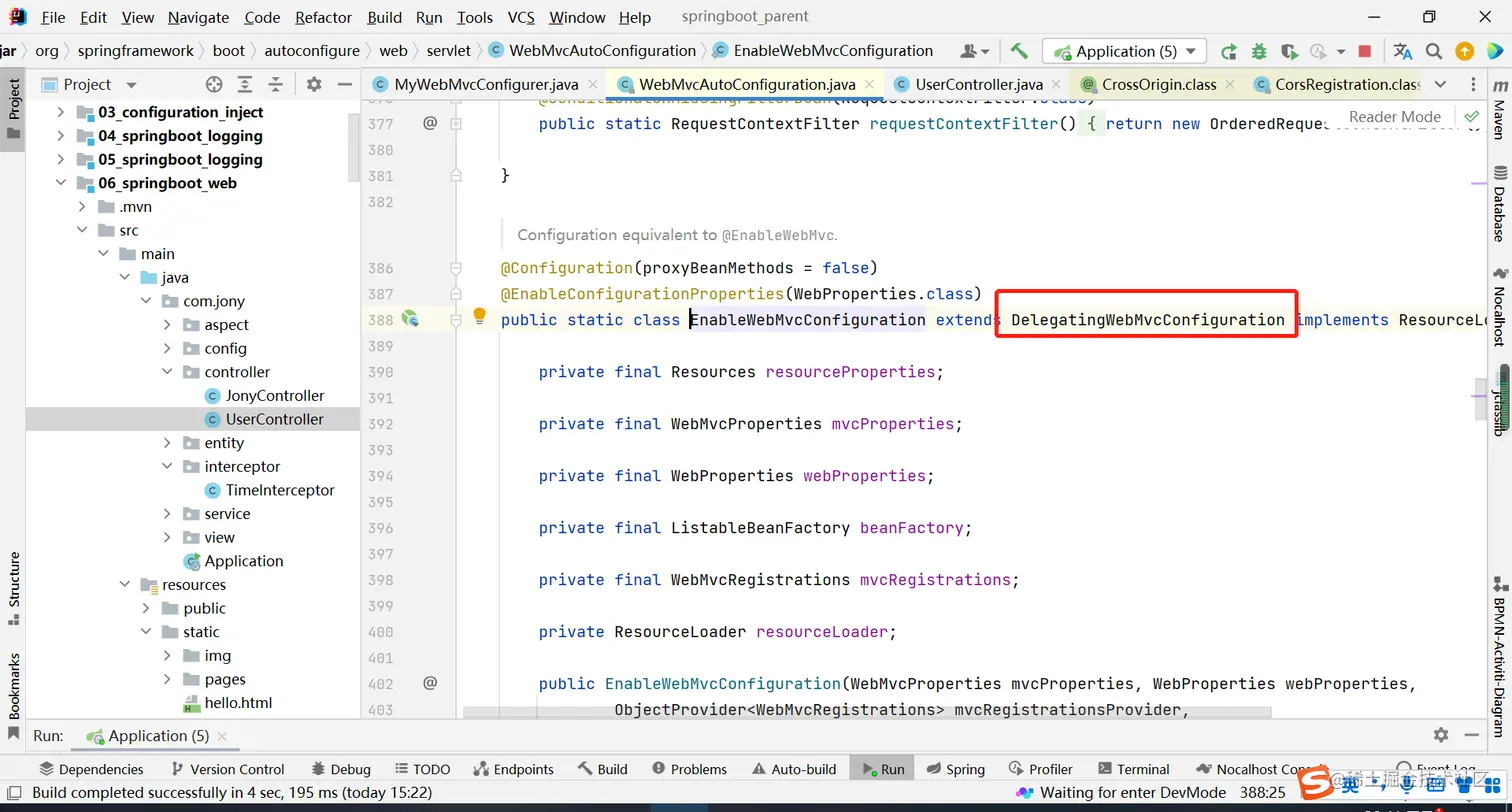
Task: Open Project panel gear options
Action: tap(314, 84)
